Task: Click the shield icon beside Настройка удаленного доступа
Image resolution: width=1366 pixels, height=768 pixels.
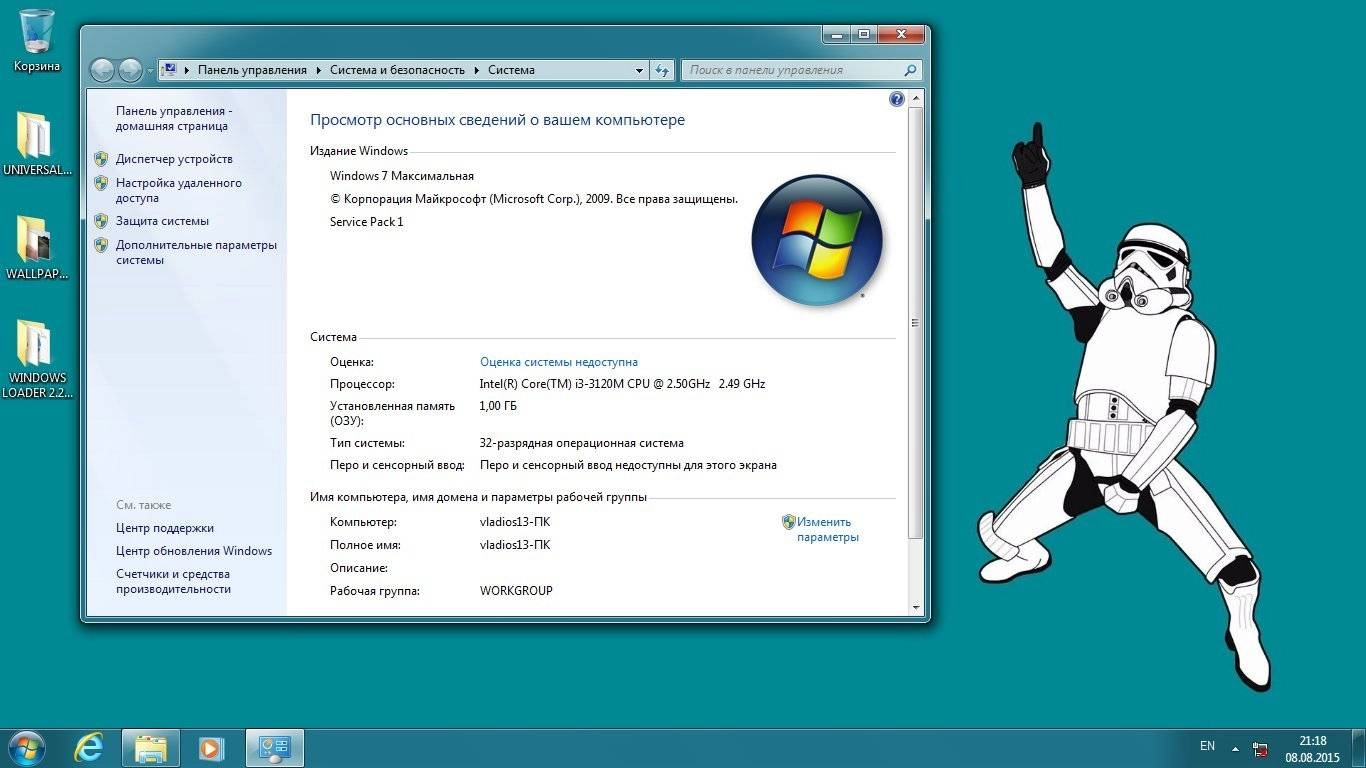Action: click(x=101, y=183)
